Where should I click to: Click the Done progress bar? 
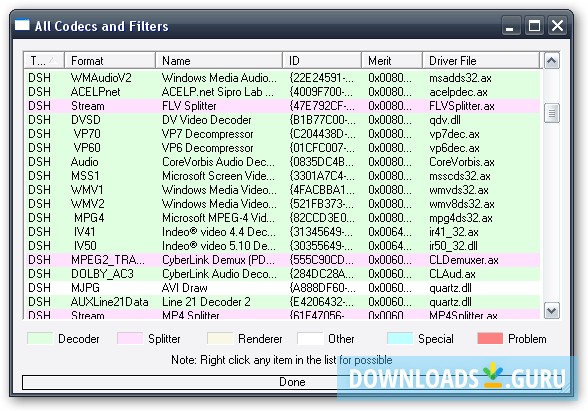292,382
